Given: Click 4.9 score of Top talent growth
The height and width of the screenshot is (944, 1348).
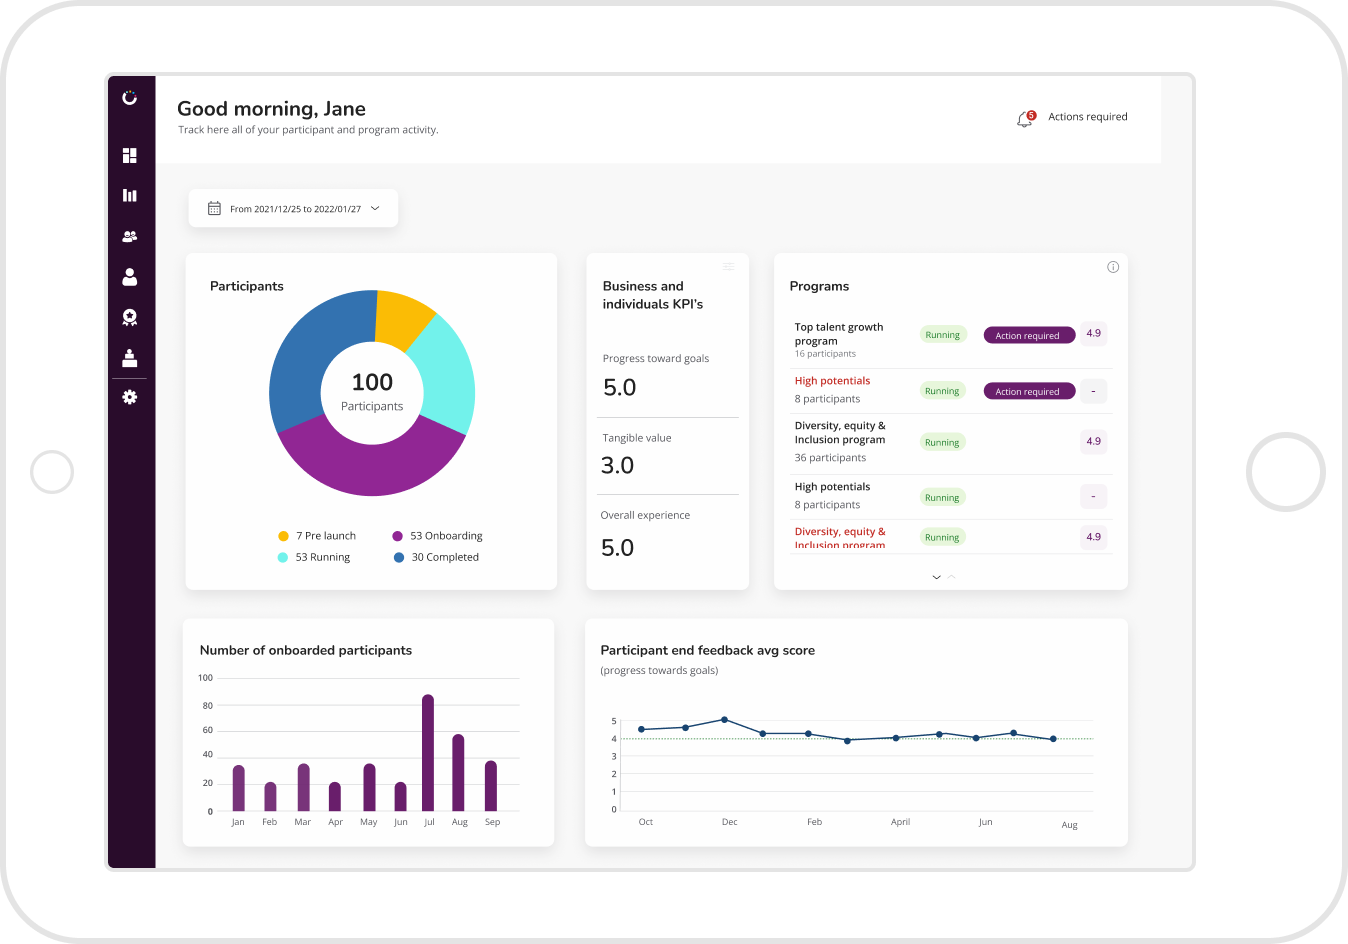Looking at the screenshot, I should [1093, 333].
